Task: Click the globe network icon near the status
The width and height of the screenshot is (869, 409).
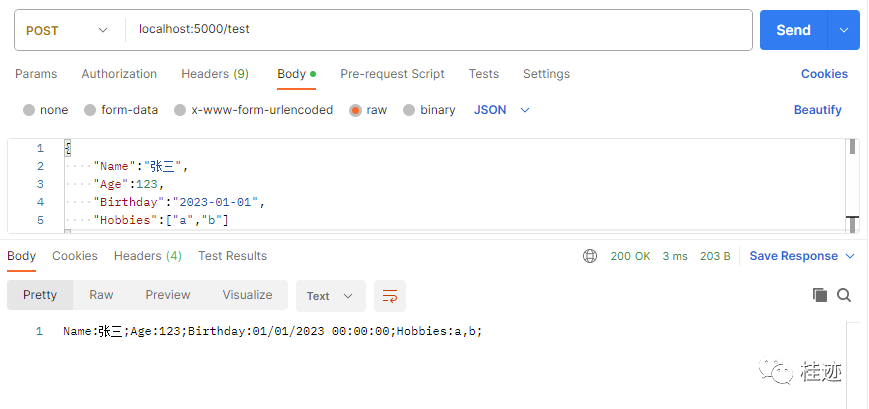Action: click(x=590, y=256)
